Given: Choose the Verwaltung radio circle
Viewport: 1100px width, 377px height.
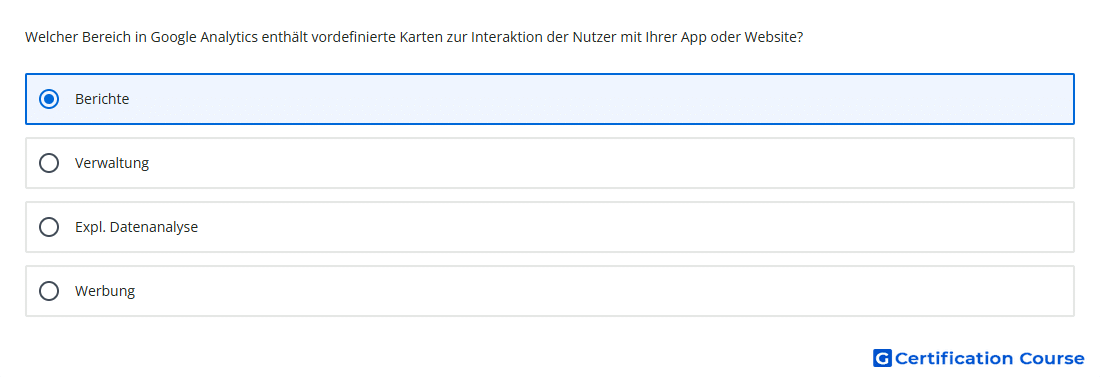Looking at the screenshot, I should [48, 163].
